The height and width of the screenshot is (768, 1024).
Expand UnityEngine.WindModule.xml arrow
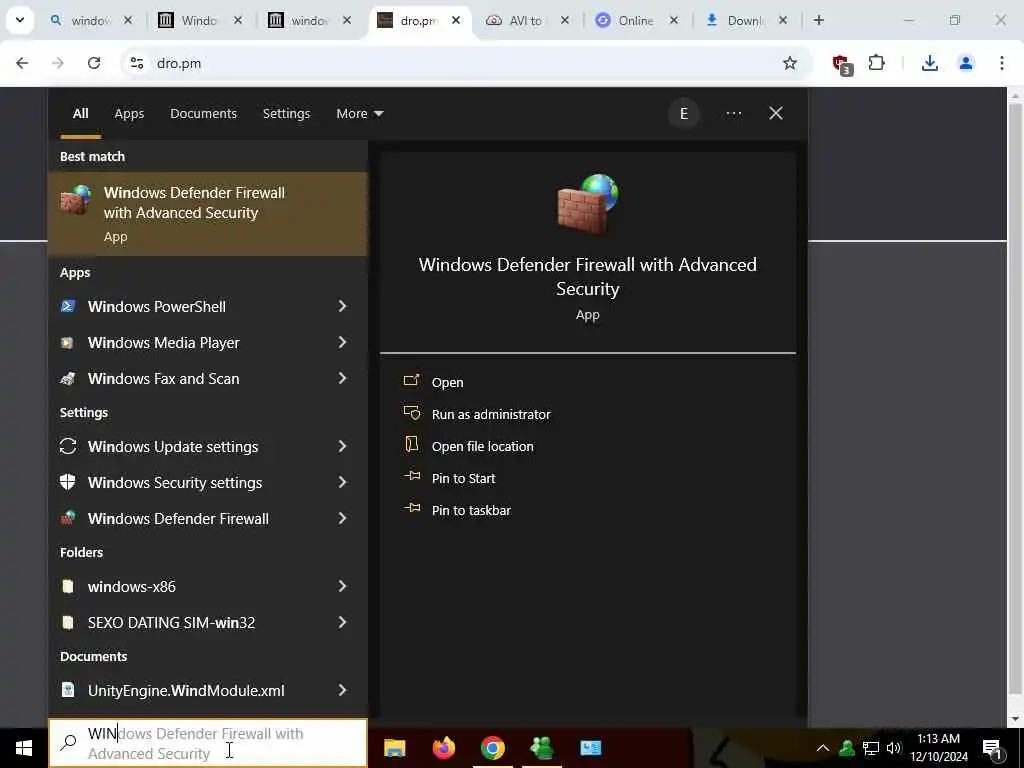[342, 690]
